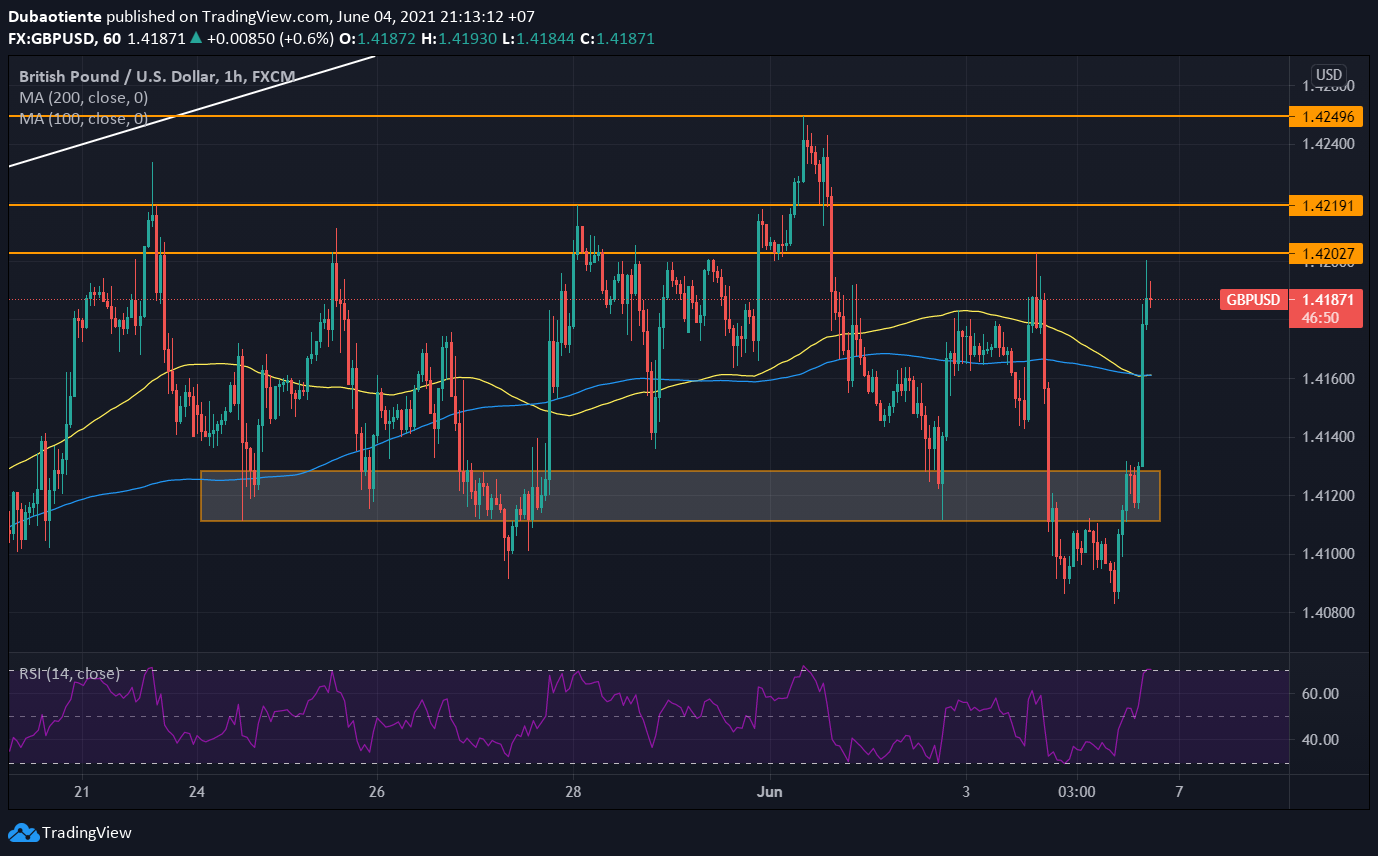This screenshot has height=856, width=1378.
Task: Click the 1.42191 orange price label
Action: [x=1327, y=205]
